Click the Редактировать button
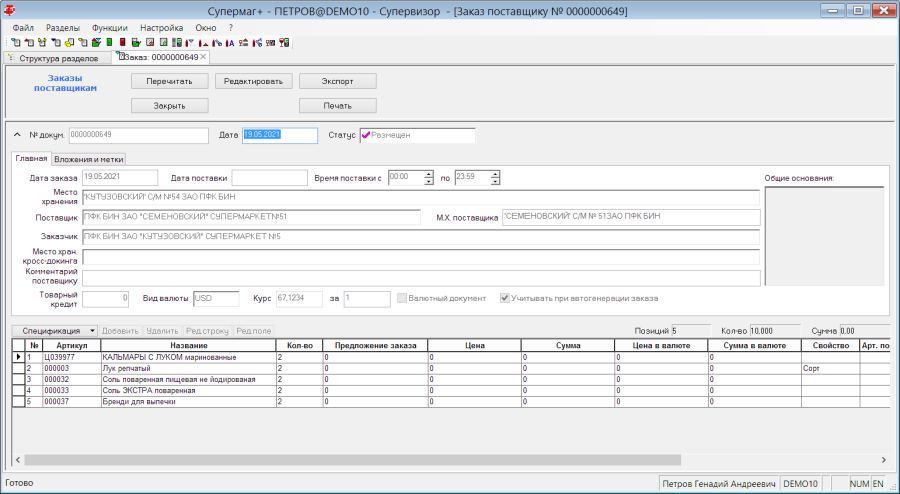 [253, 81]
